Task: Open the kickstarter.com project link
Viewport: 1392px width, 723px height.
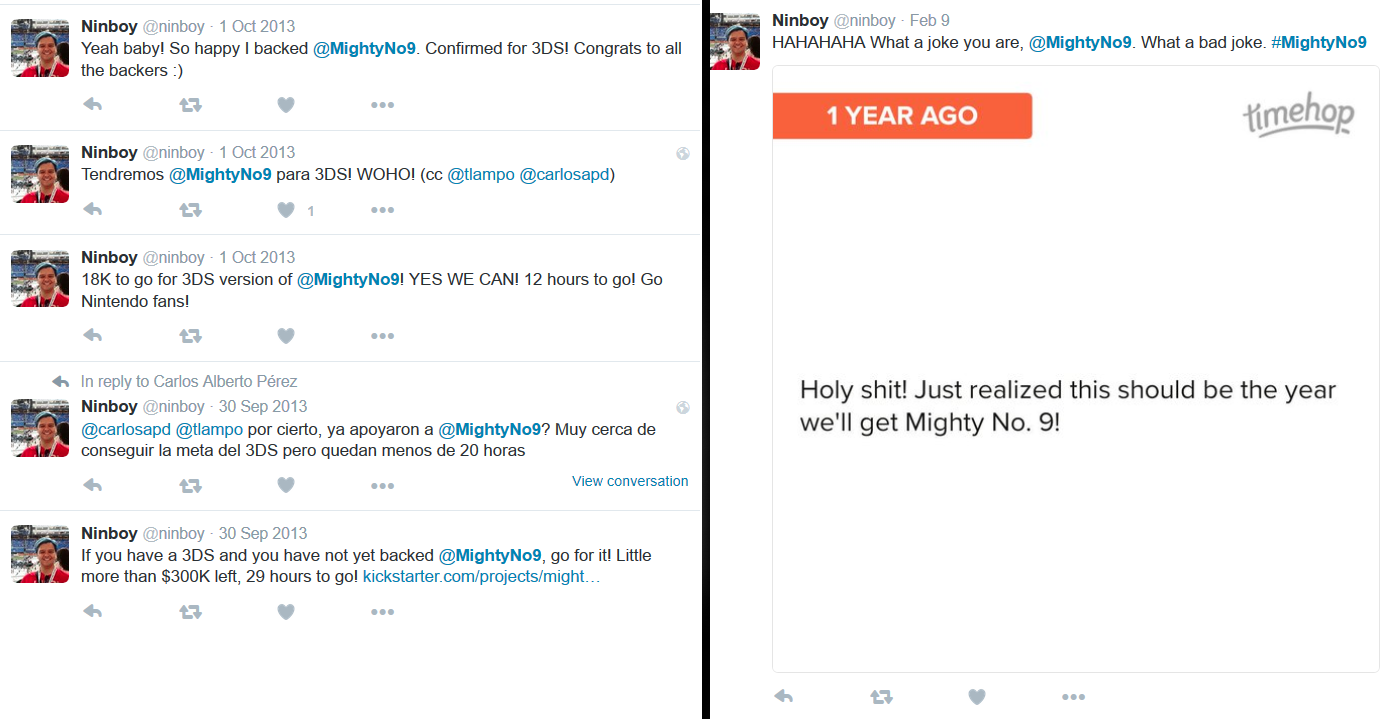Action: click(481, 577)
